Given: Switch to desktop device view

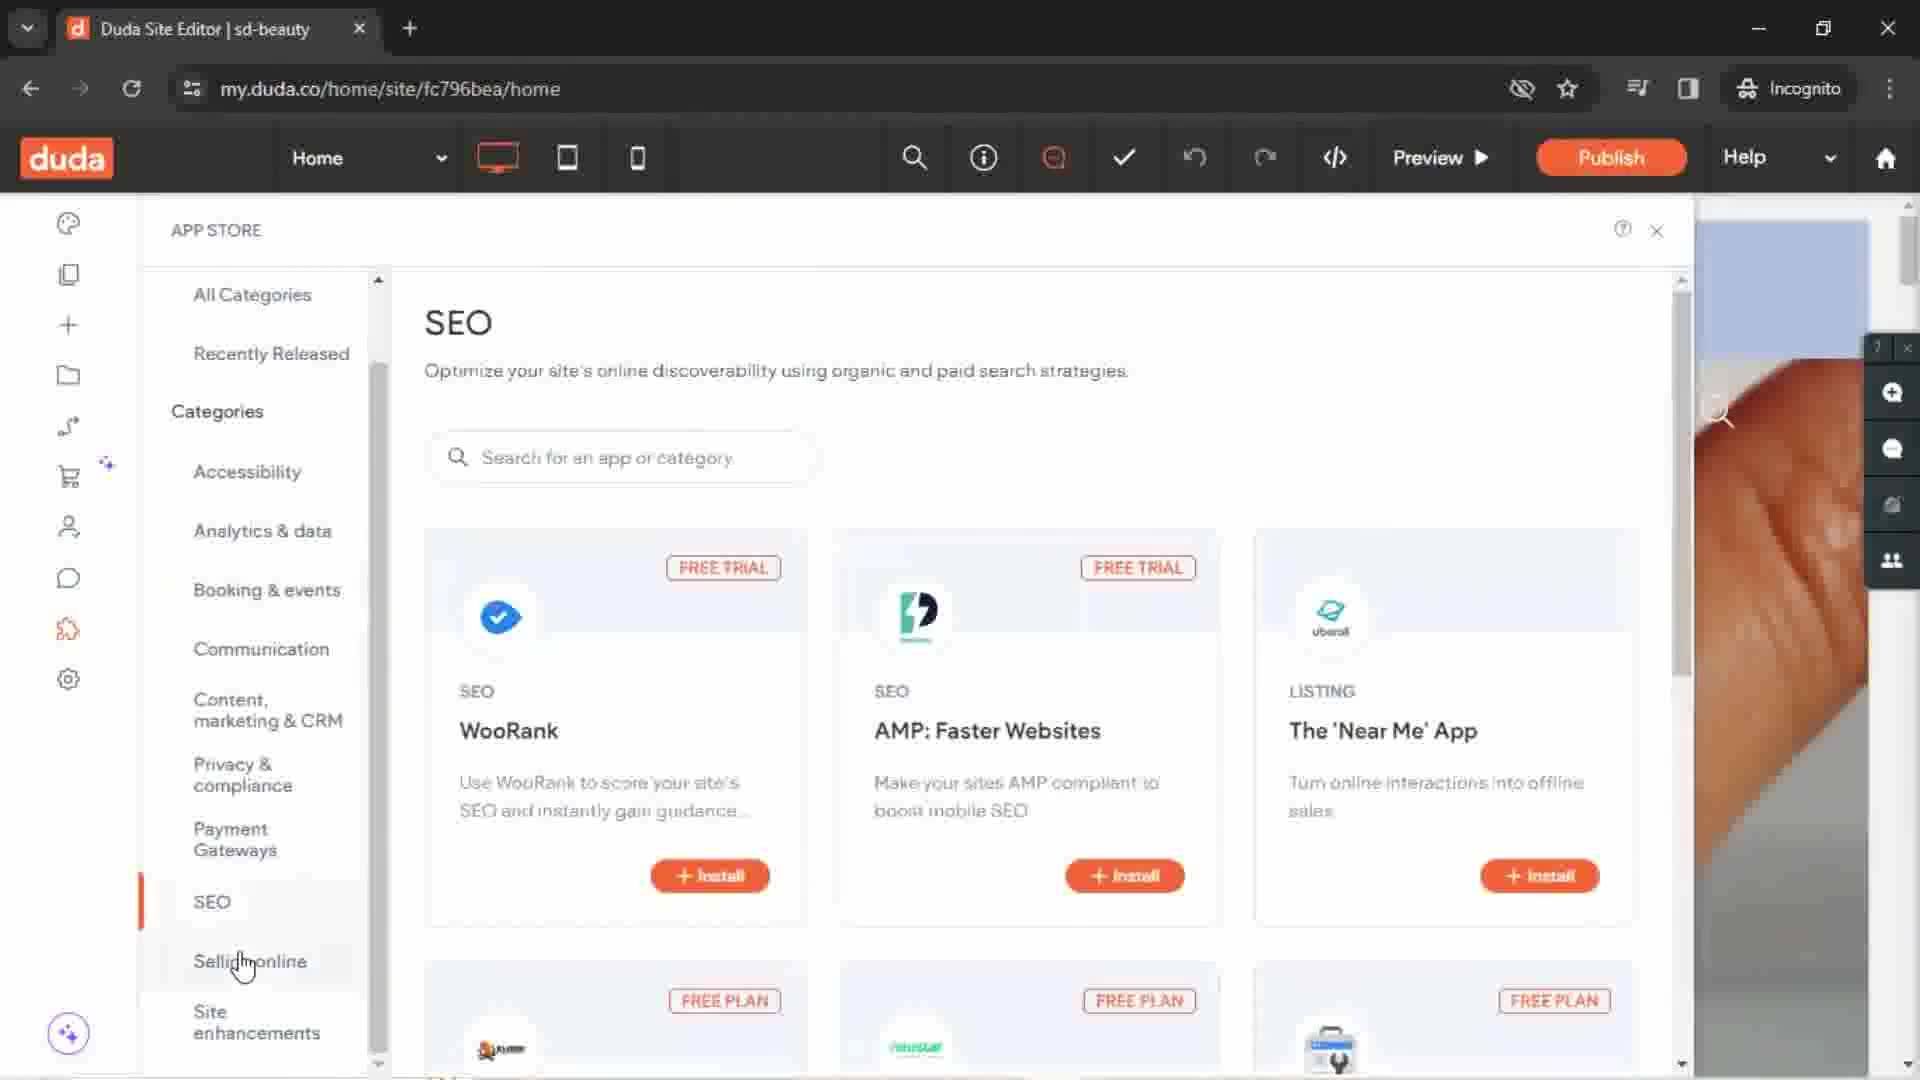Looking at the screenshot, I should (497, 158).
